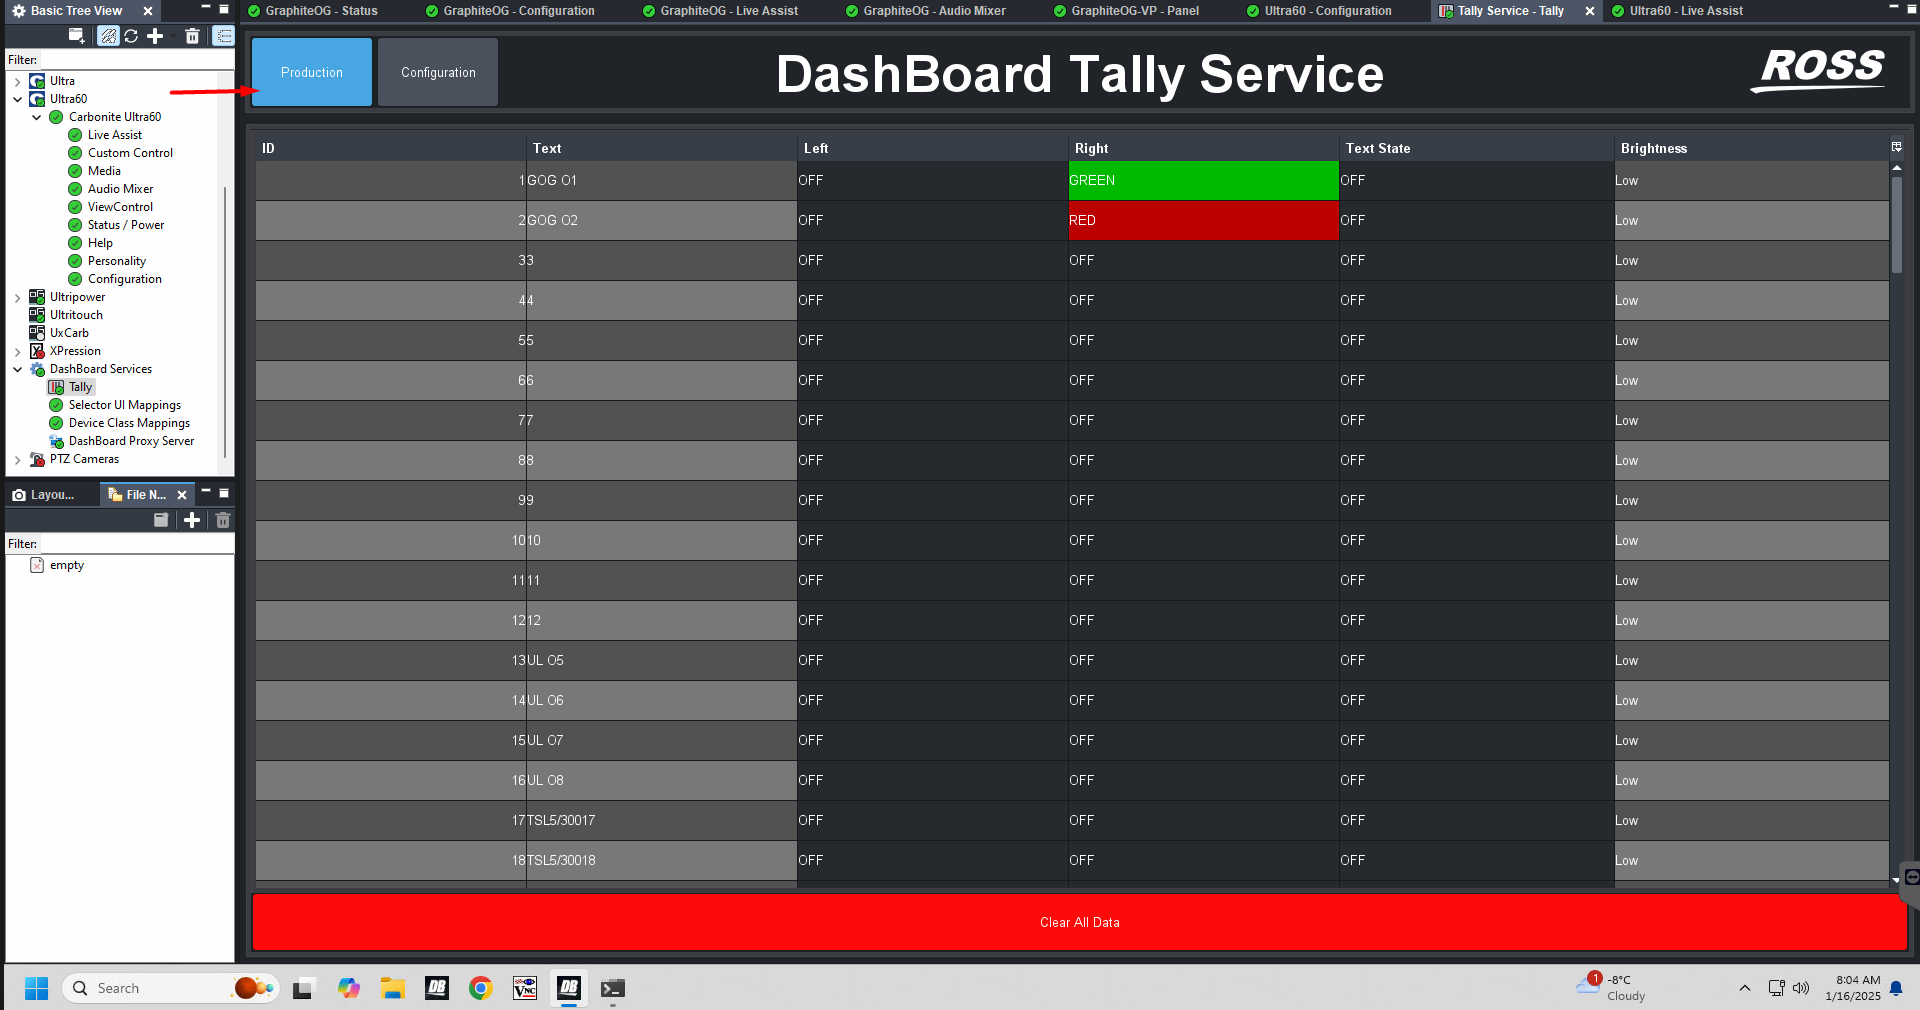This screenshot has width=1920, height=1010.
Task: Click the save icon in File Navigator toolbar
Action: pyautogui.click(x=161, y=520)
